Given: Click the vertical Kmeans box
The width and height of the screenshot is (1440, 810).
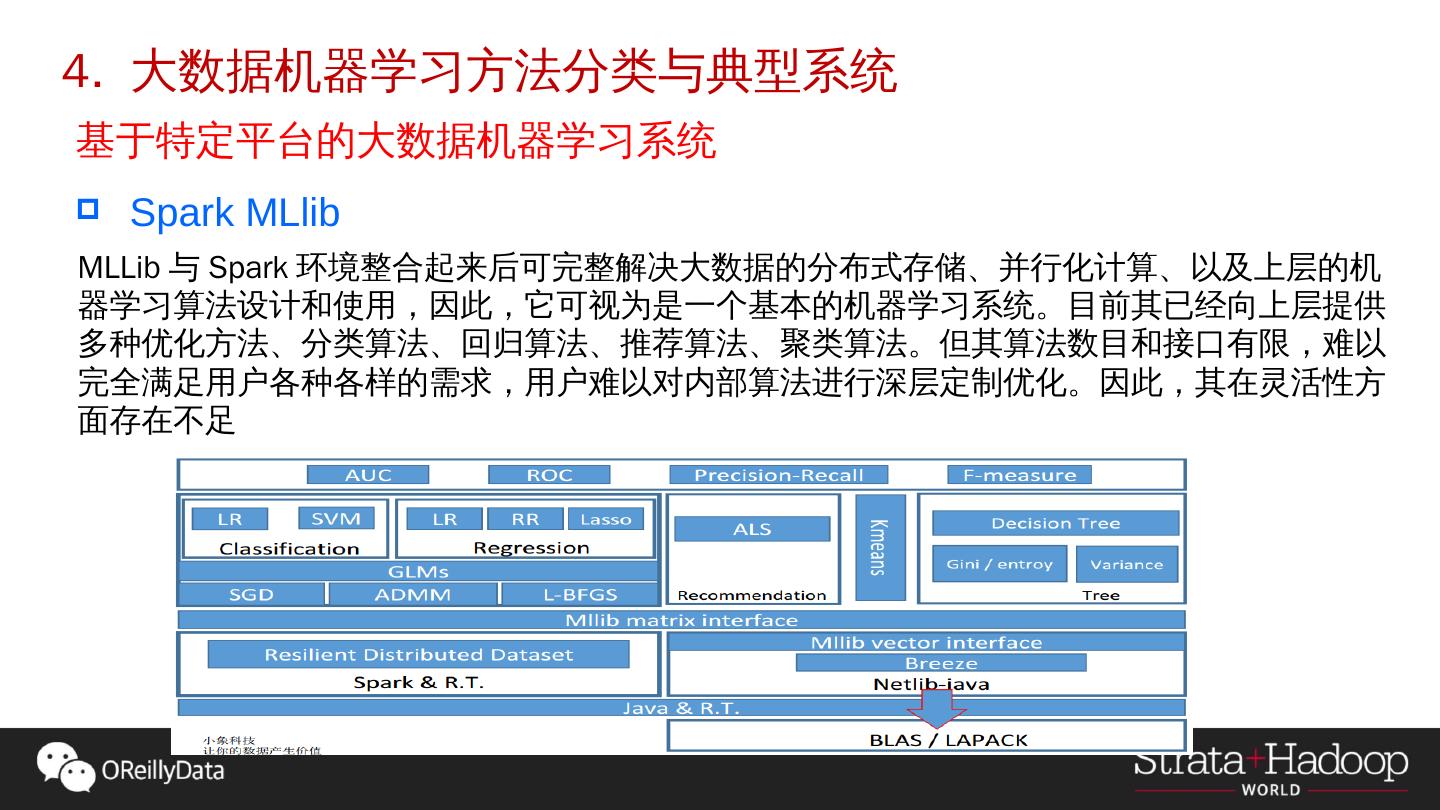Looking at the screenshot, I should click(880, 547).
